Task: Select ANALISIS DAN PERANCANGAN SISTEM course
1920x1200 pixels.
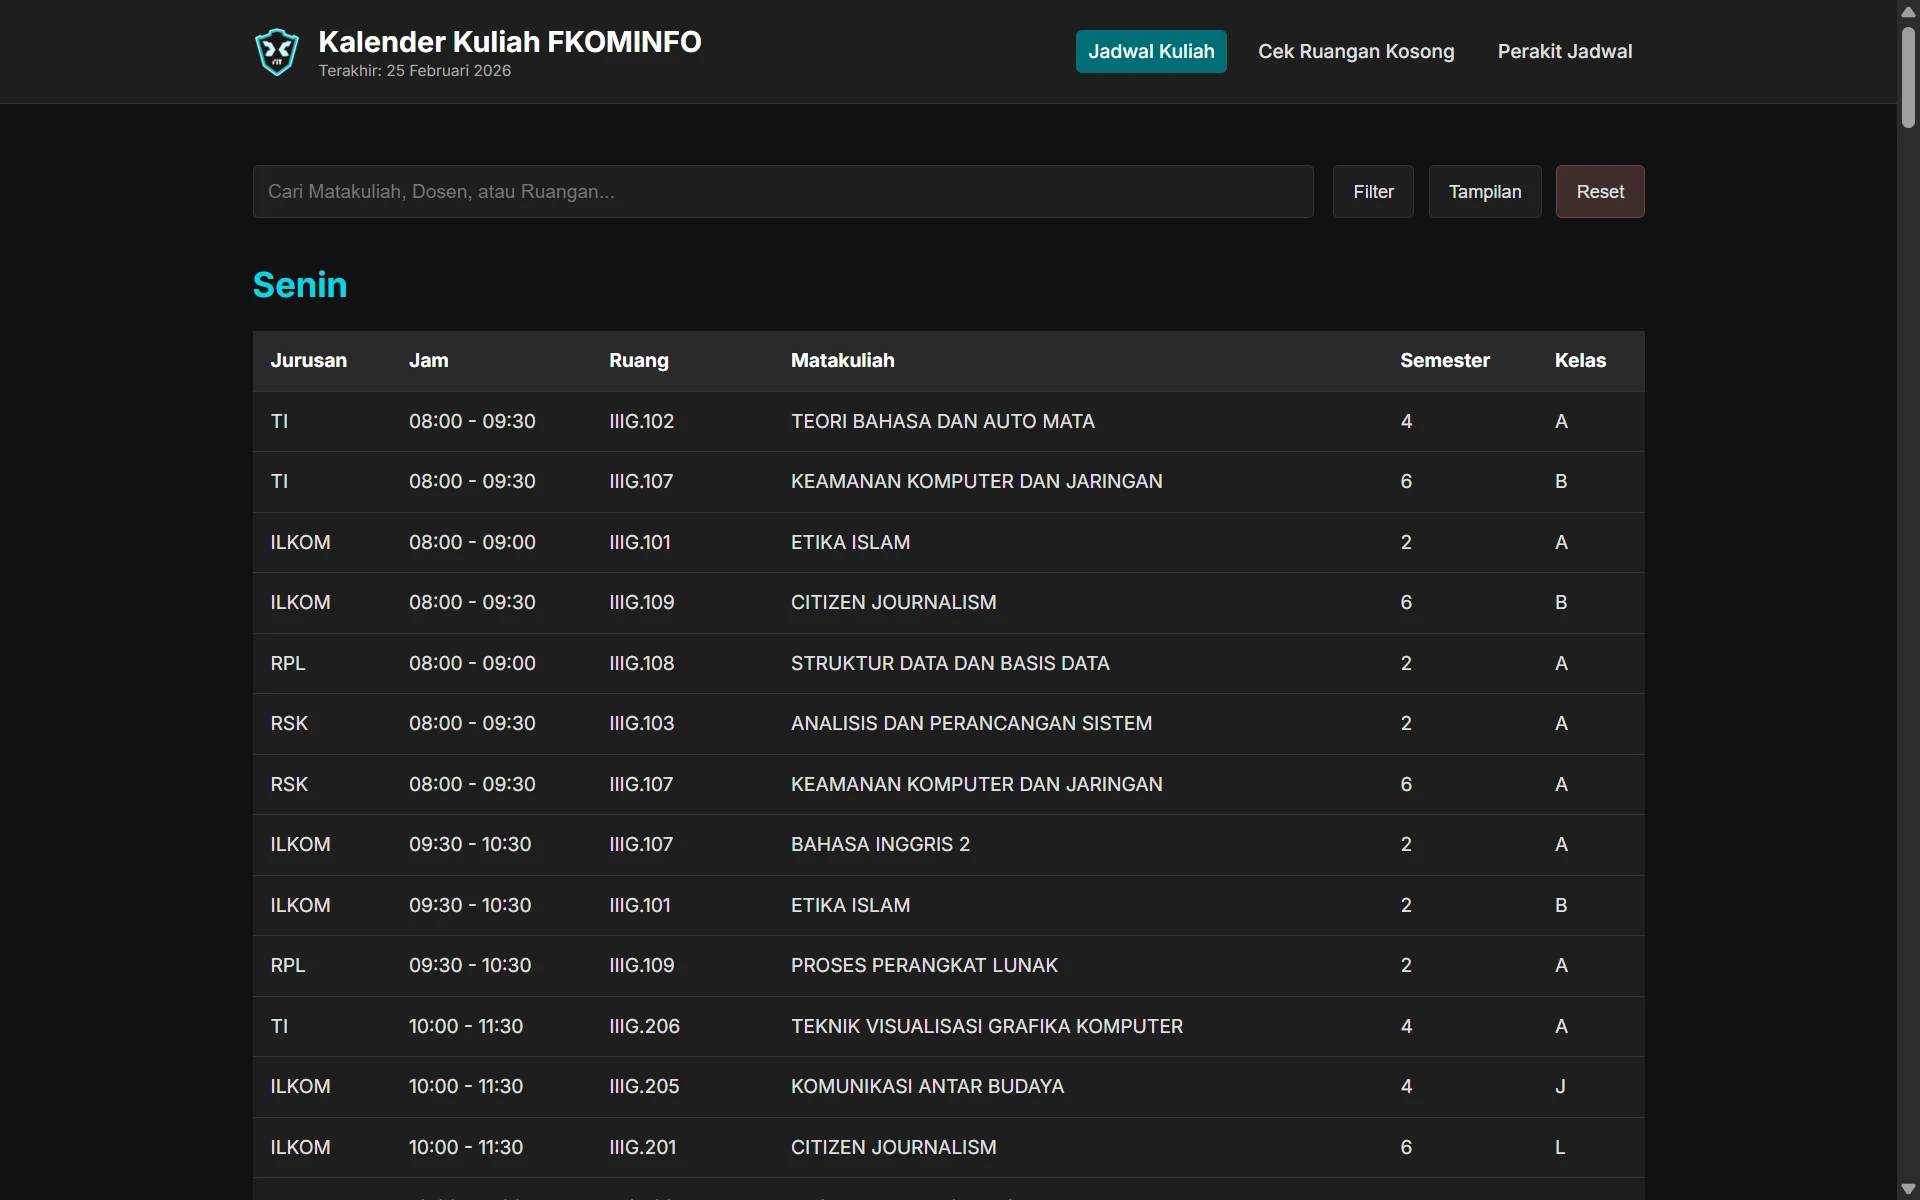Action: click(971, 723)
